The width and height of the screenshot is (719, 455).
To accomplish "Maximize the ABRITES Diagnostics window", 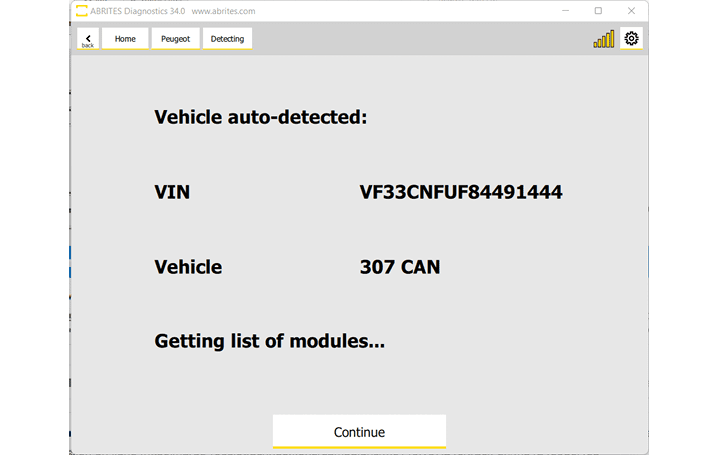I will (598, 11).
